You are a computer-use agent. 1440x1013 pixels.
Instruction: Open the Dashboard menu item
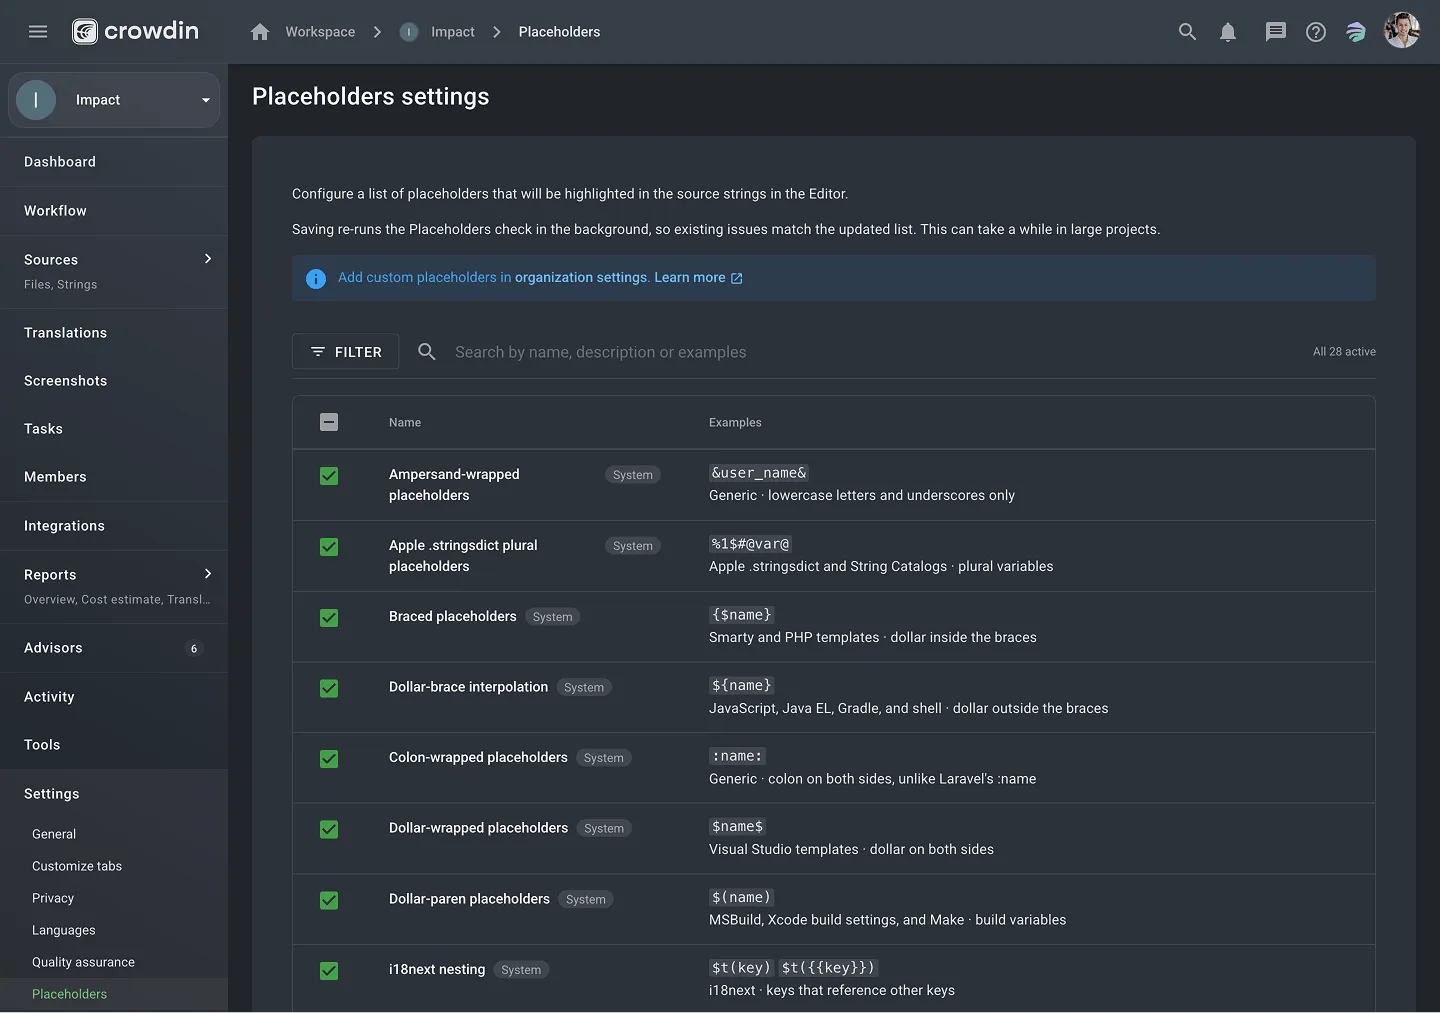(x=114, y=162)
